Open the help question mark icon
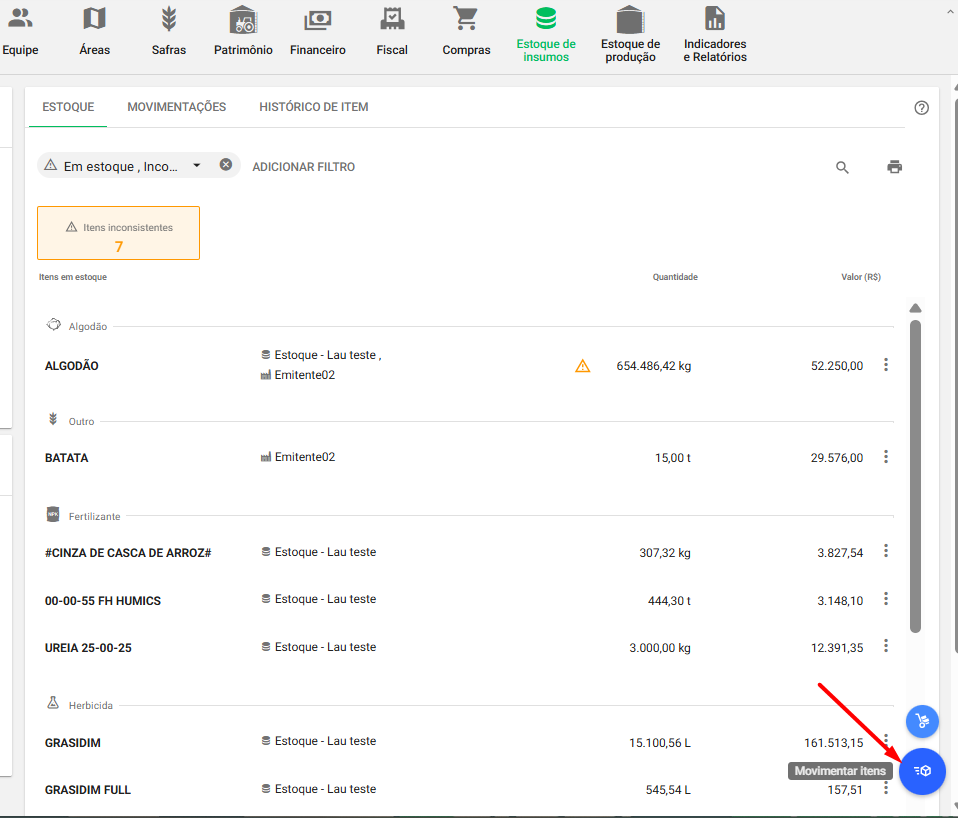This screenshot has width=958, height=818. [x=921, y=108]
